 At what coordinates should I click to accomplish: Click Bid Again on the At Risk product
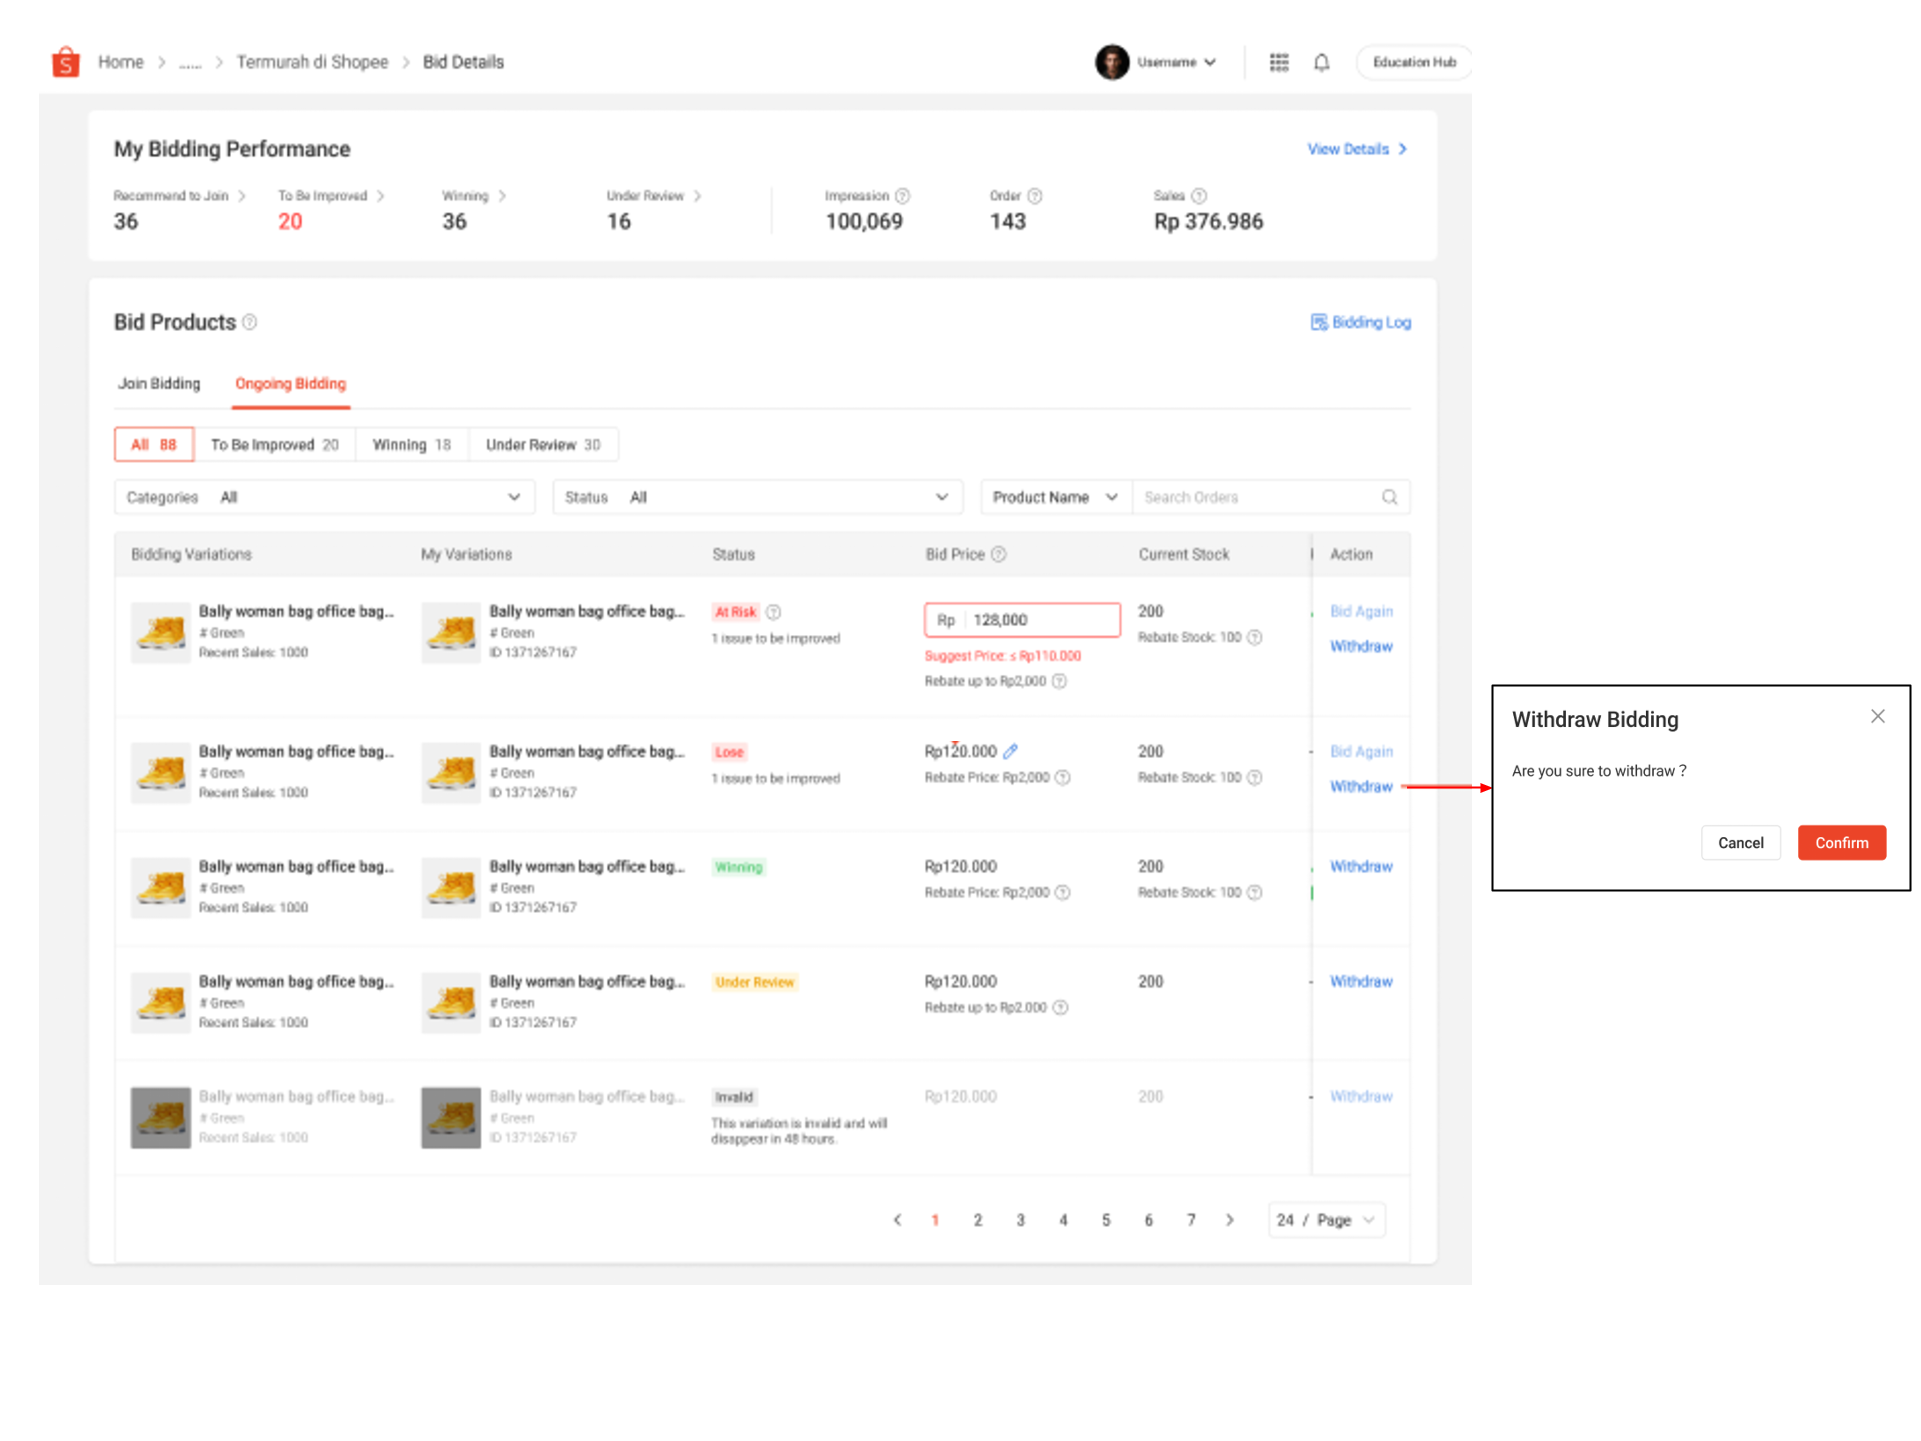point(1361,611)
